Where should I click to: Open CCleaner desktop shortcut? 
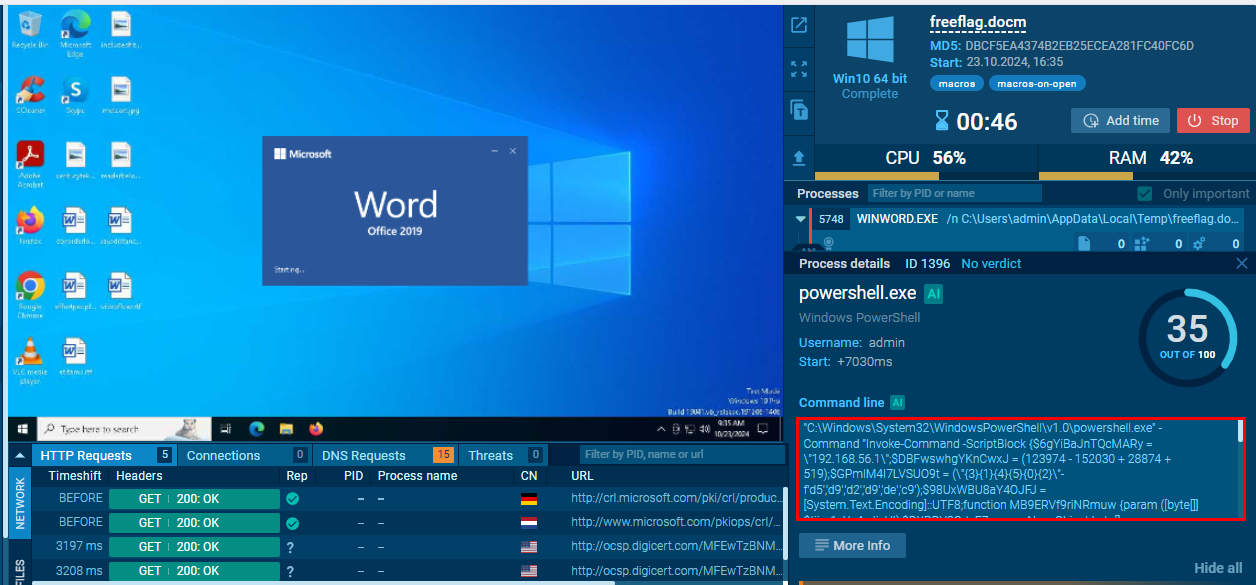tap(30, 96)
